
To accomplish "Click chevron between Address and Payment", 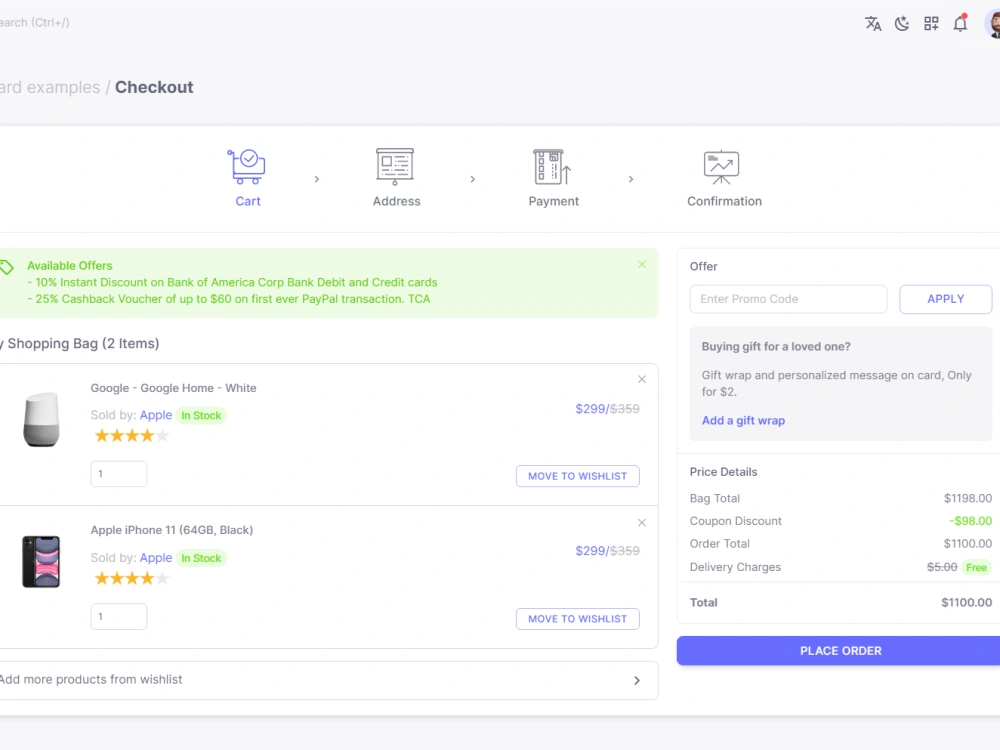I will (473, 179).
